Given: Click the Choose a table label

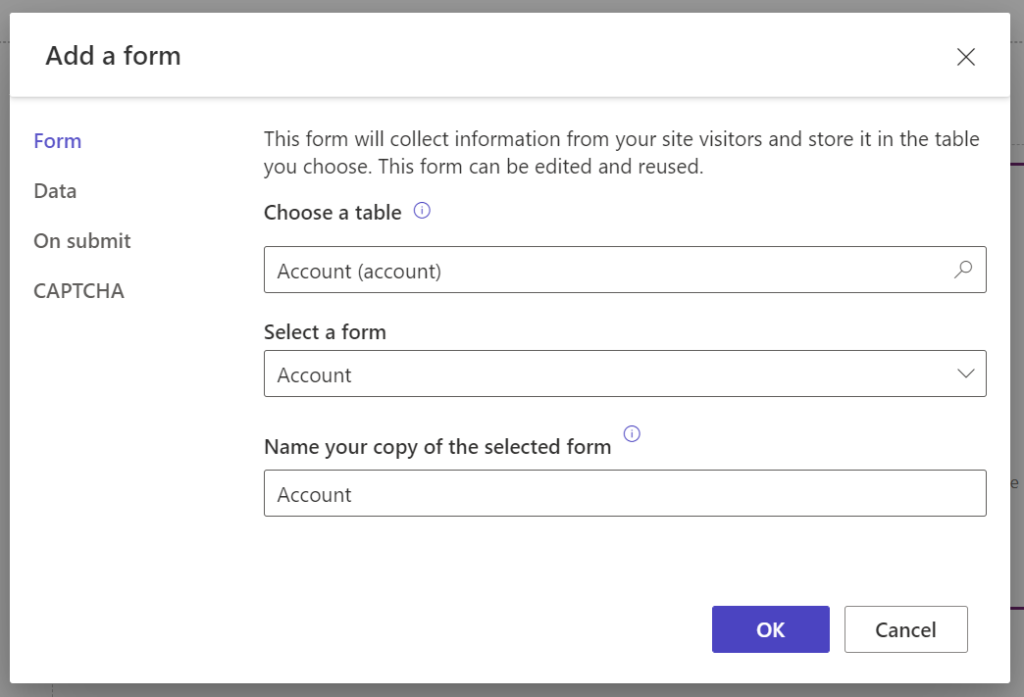Looking at the screenshot, I should [x=332, y=212].
